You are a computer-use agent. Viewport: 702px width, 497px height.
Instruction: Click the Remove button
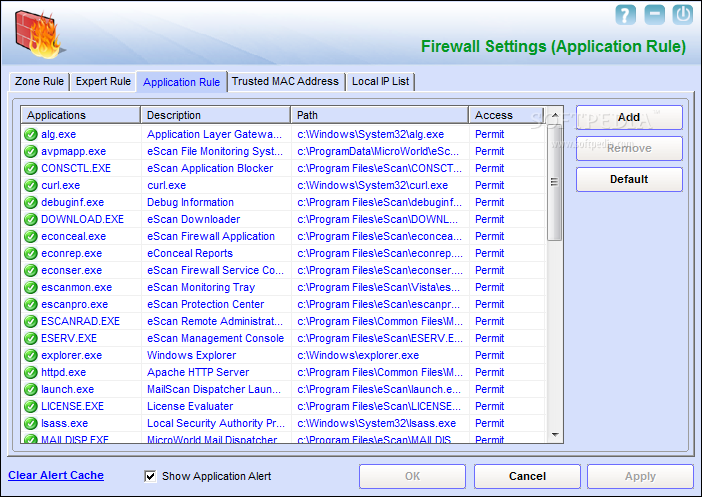(x=629, y=148)
